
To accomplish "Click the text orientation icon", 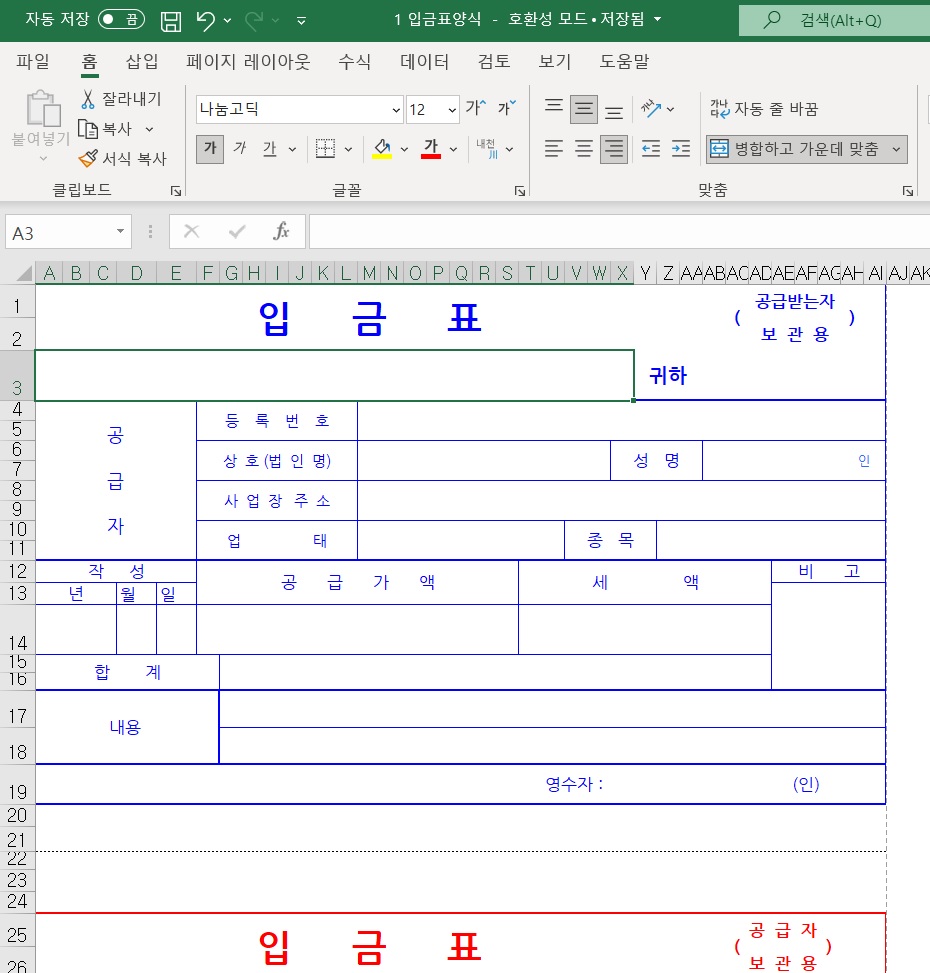I will [x=651, y=109].
